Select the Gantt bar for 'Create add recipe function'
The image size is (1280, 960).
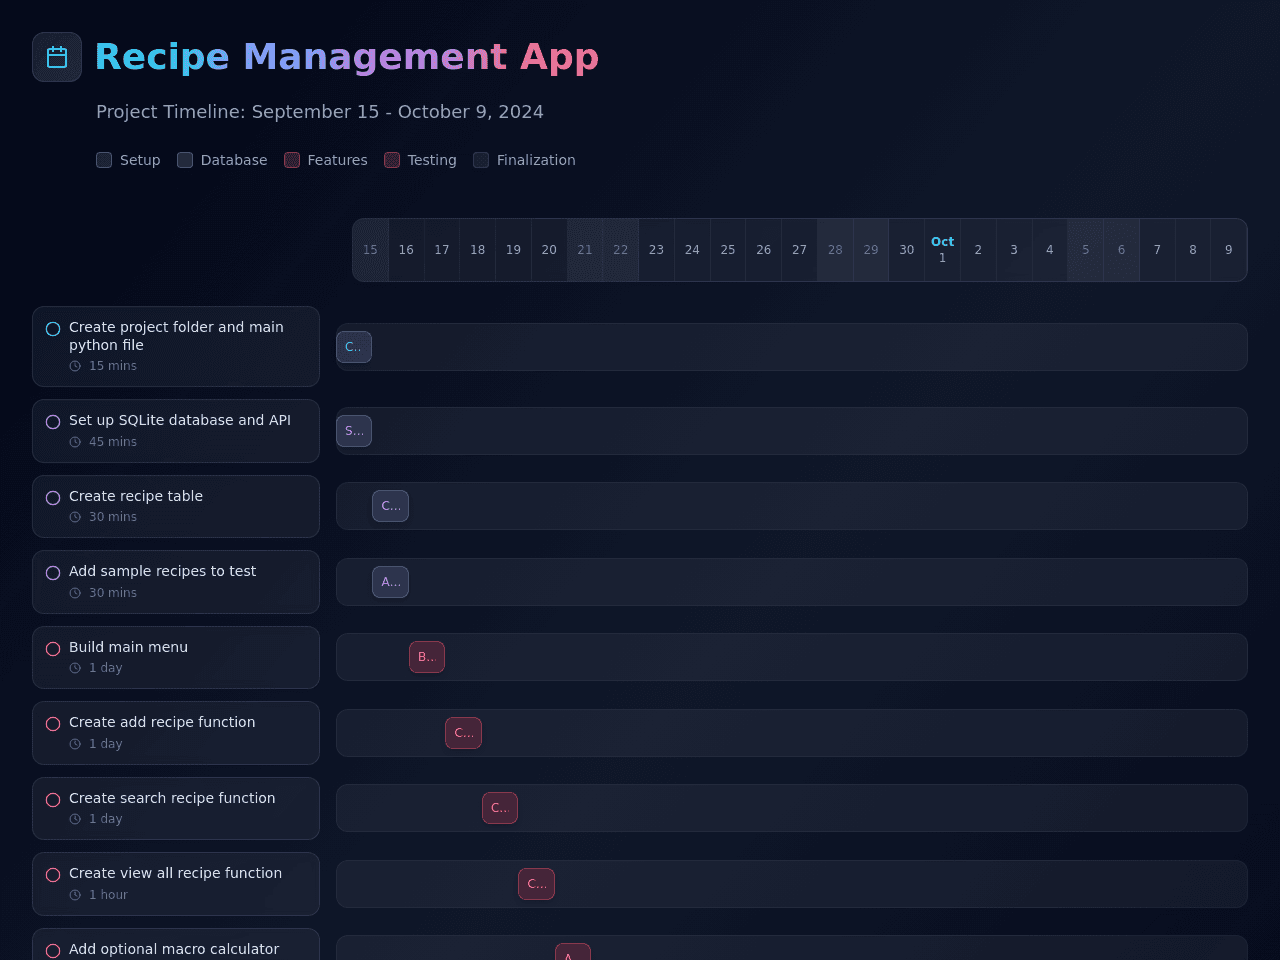pyautogui.click(x=463, y=733)
